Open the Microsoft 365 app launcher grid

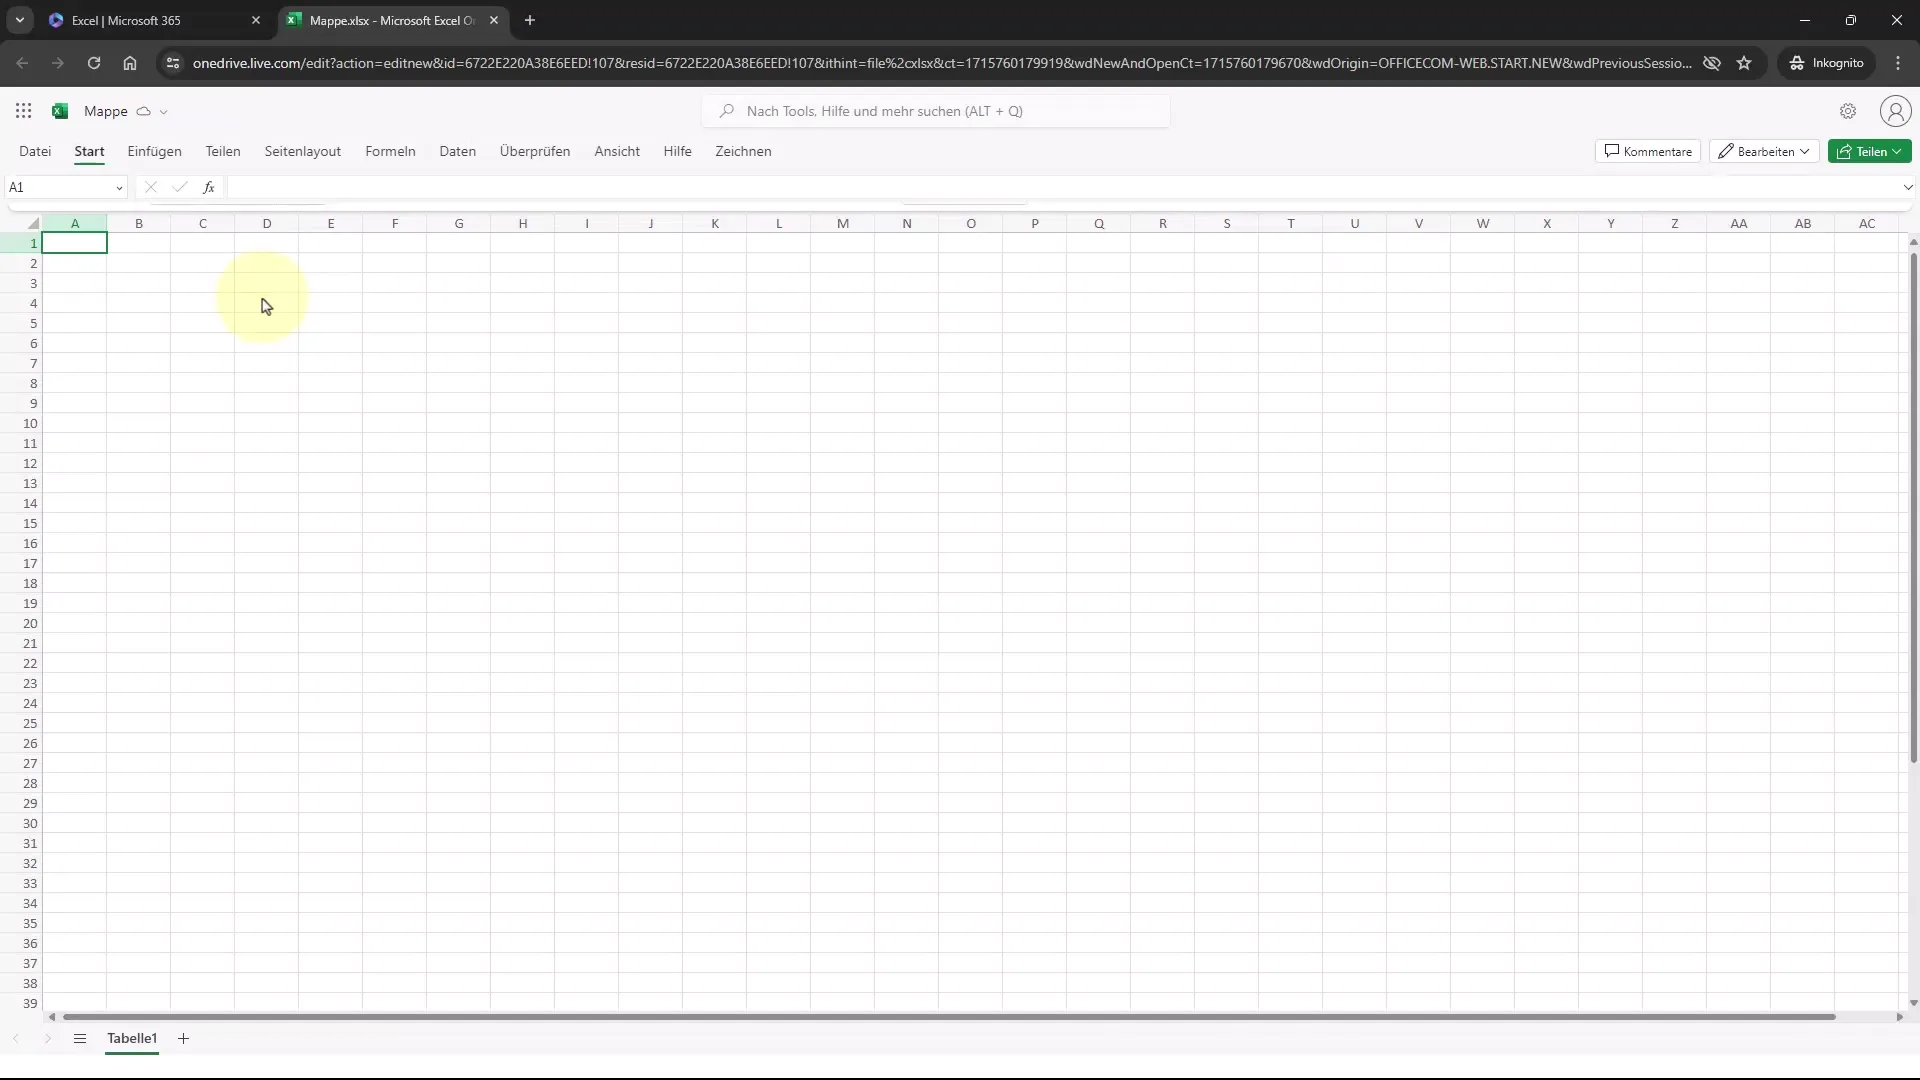pos(24,111)
